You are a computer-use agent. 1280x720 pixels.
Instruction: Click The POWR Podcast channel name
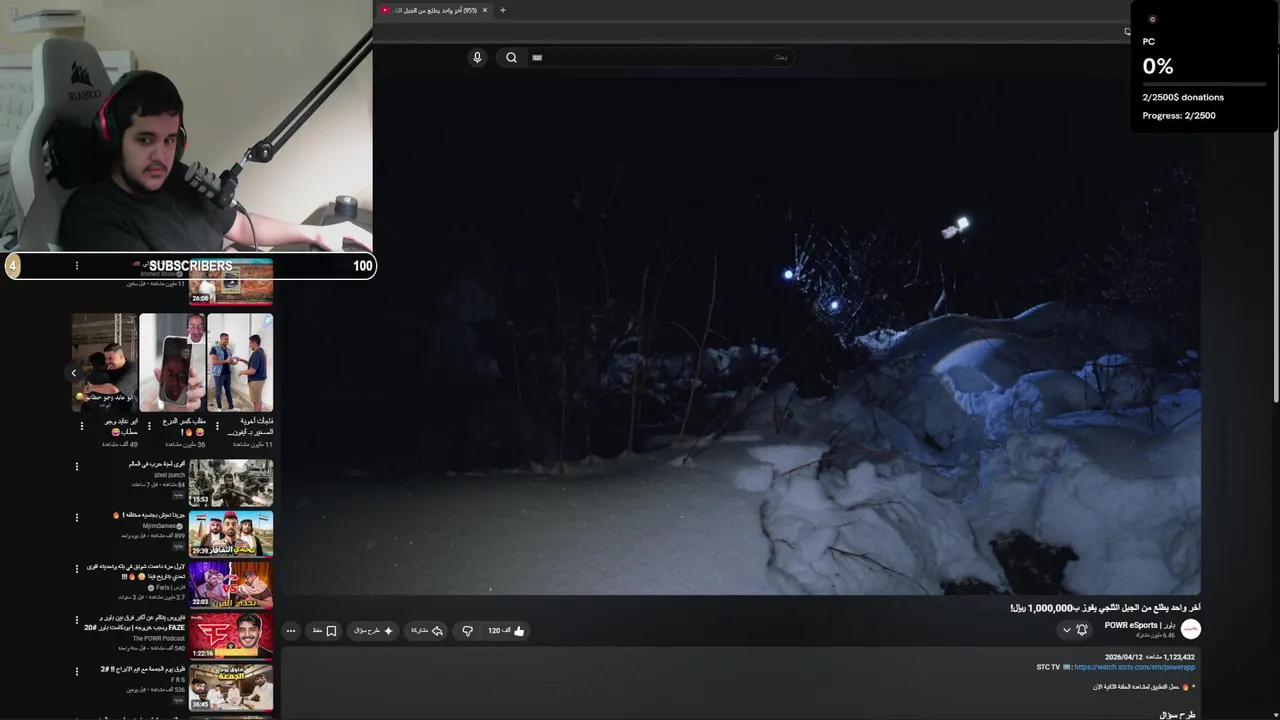(159, 638)
